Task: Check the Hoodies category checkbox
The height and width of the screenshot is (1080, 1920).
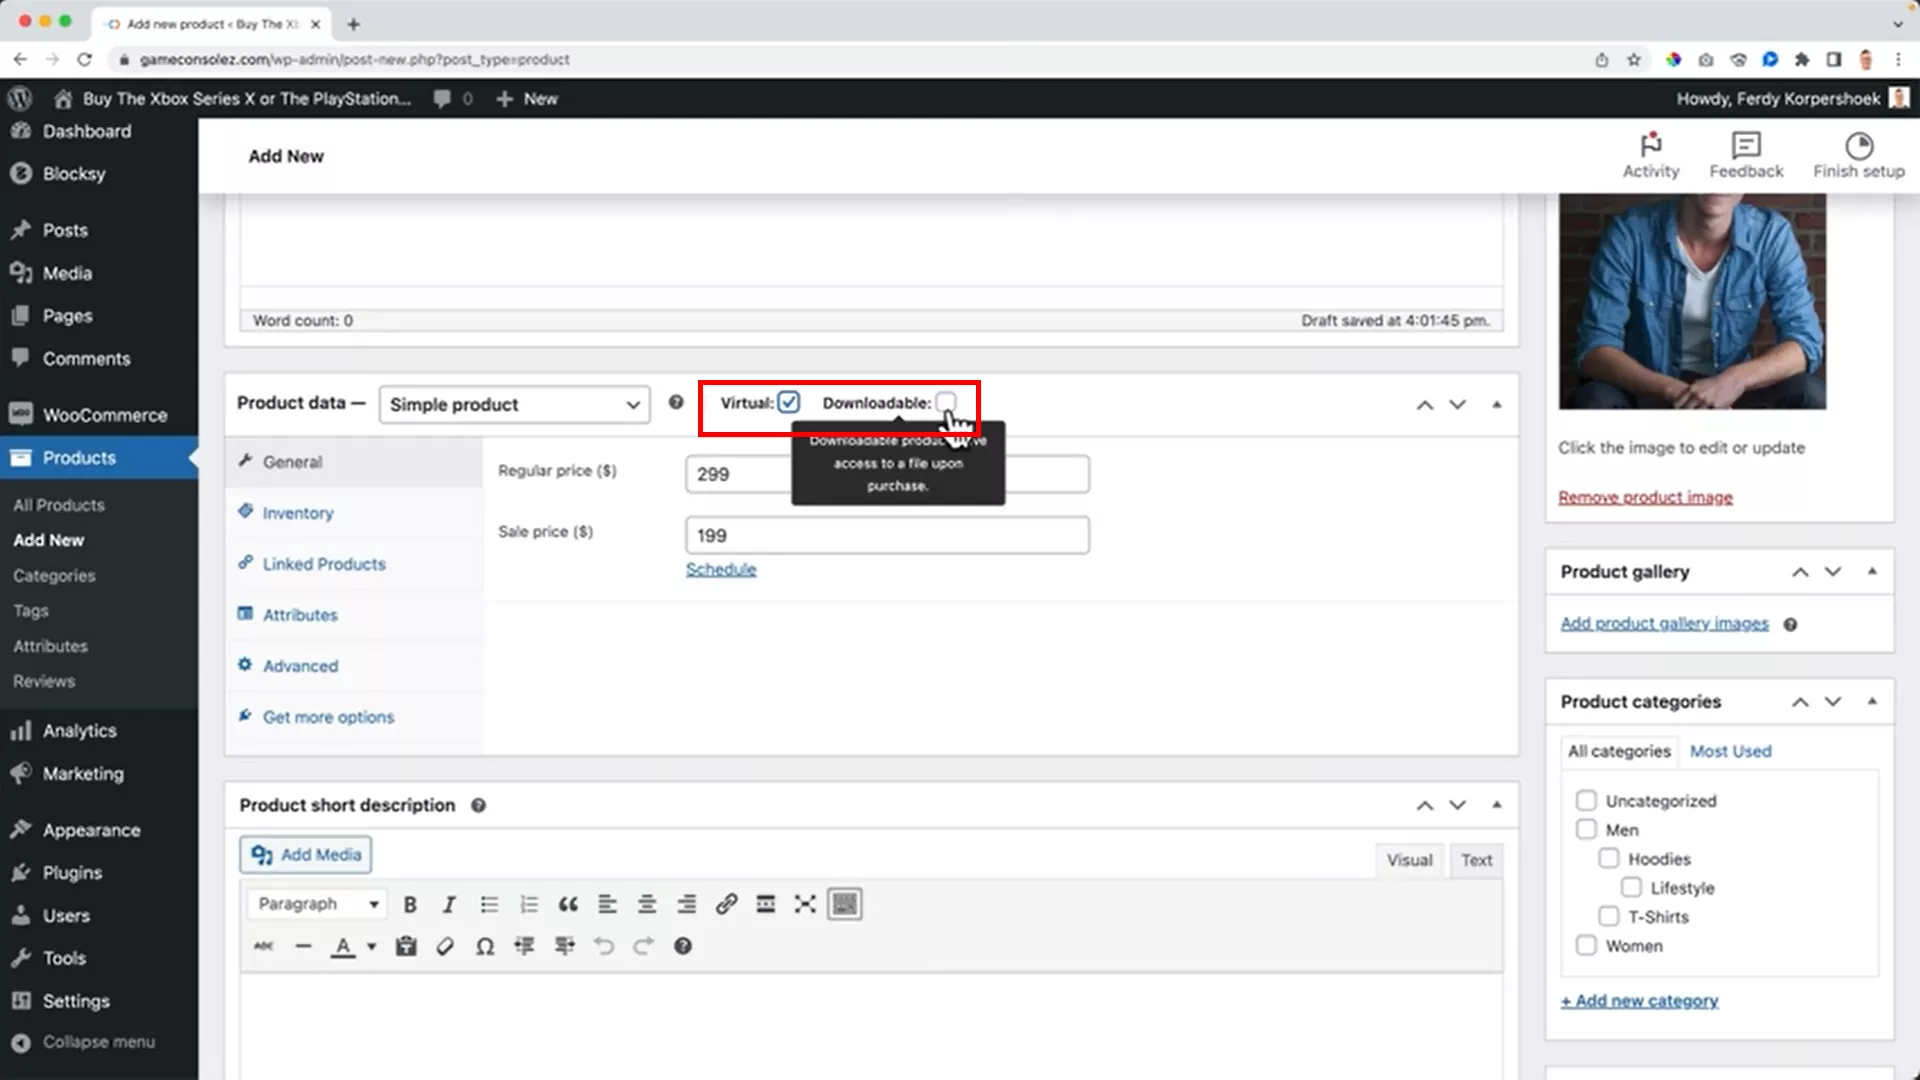Action: point(1608,859)
